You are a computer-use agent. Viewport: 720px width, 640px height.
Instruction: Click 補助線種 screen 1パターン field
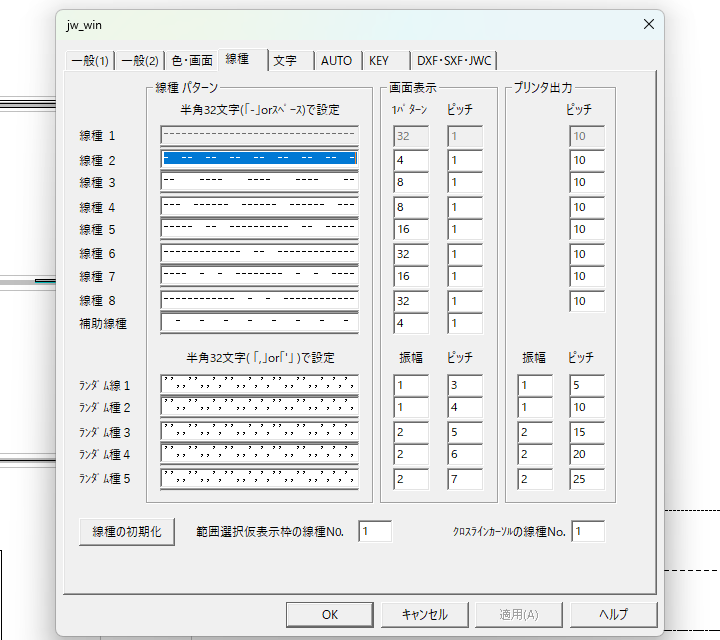click(x=411, y=323)
